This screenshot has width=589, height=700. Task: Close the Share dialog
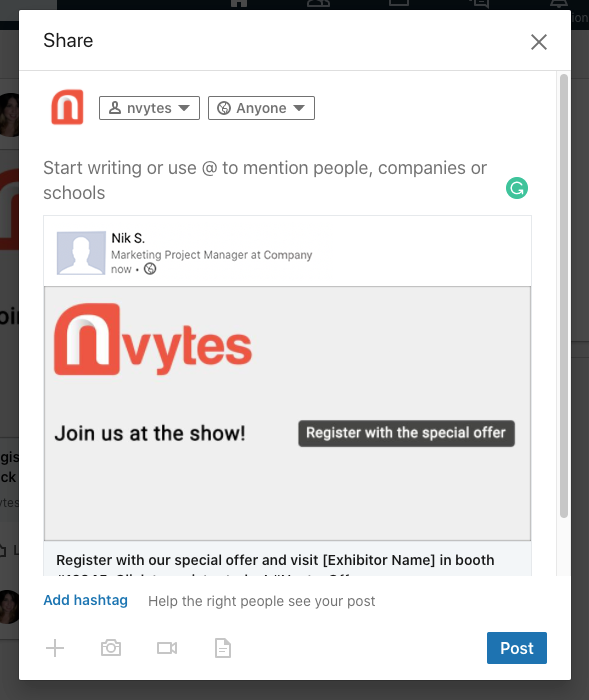coord(539,42)
